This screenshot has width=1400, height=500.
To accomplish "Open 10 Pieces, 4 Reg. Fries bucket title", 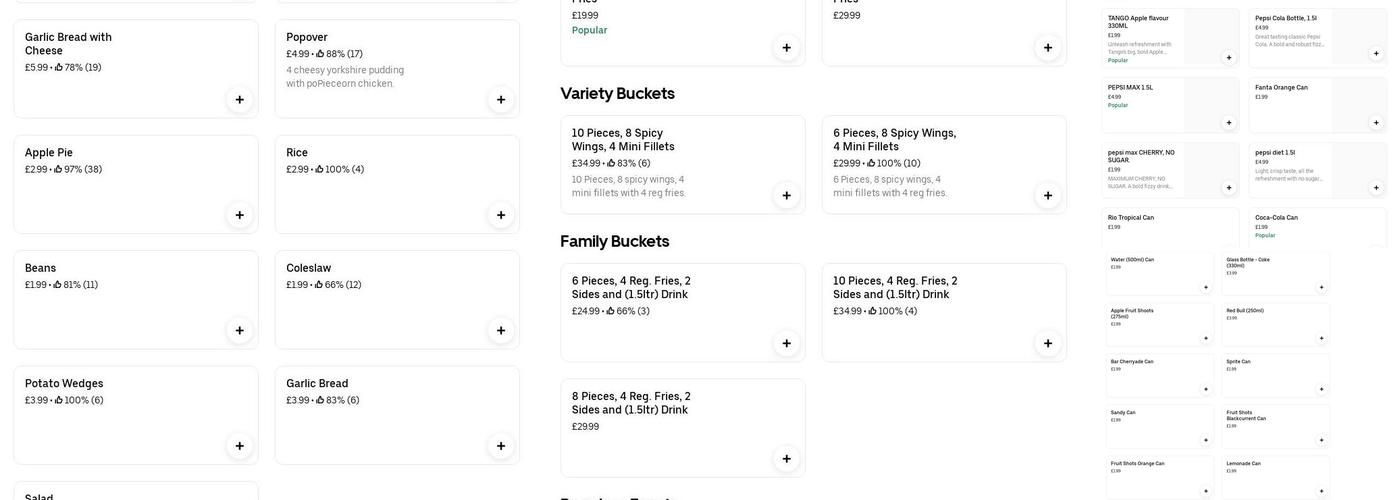I will pyautogui.click(x=894, y=288).
